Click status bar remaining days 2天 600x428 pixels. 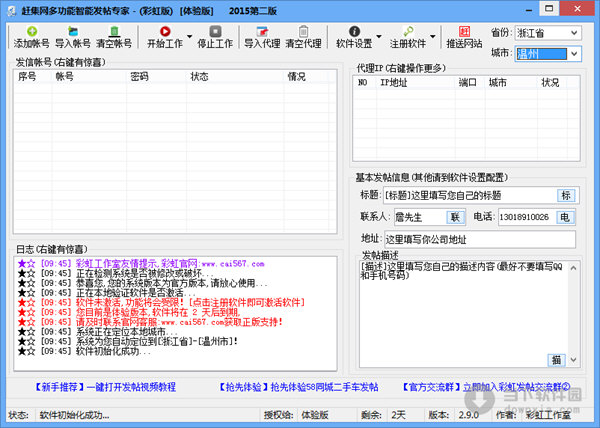click(x=398, y=415)
